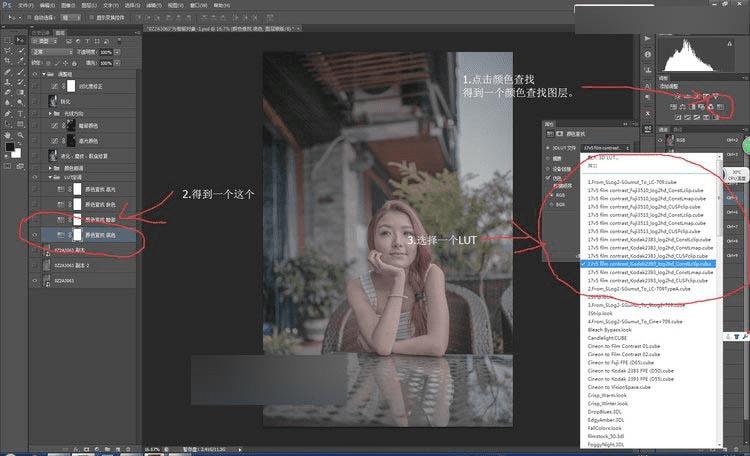Switch to the 通道 channels tab
Screen dimensions: 750x456
point(663,129)
